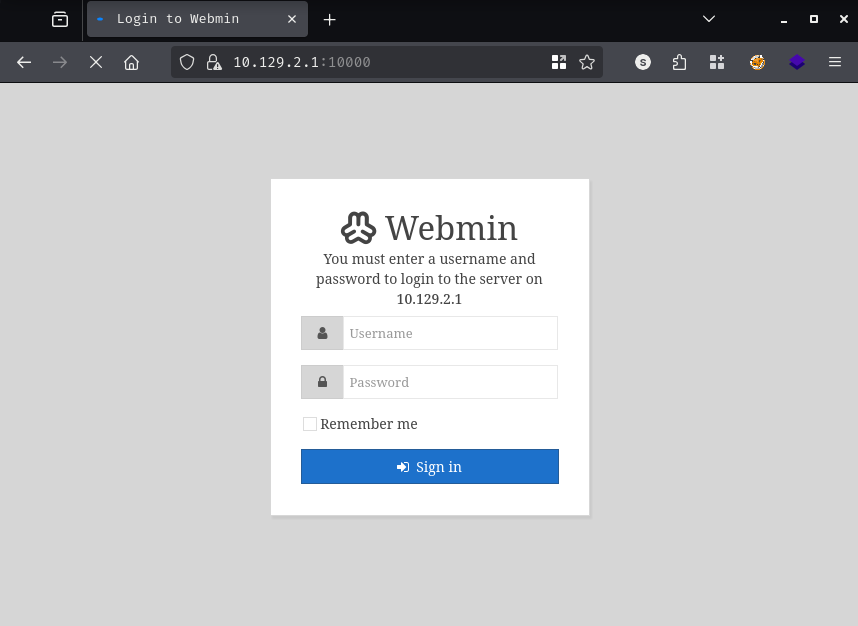Open a new tab with plus button
This screenshot has width=858, height=626.
(x=330, y=19)
